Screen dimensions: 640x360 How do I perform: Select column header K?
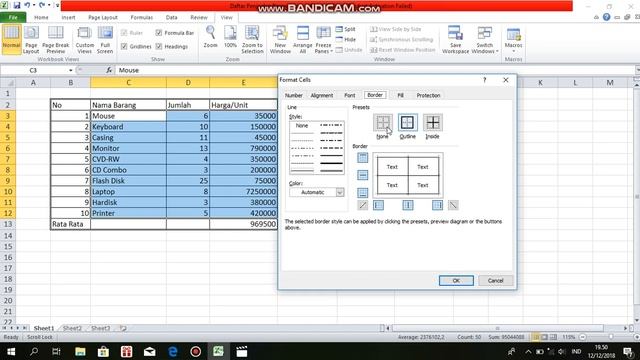[540, 82]
